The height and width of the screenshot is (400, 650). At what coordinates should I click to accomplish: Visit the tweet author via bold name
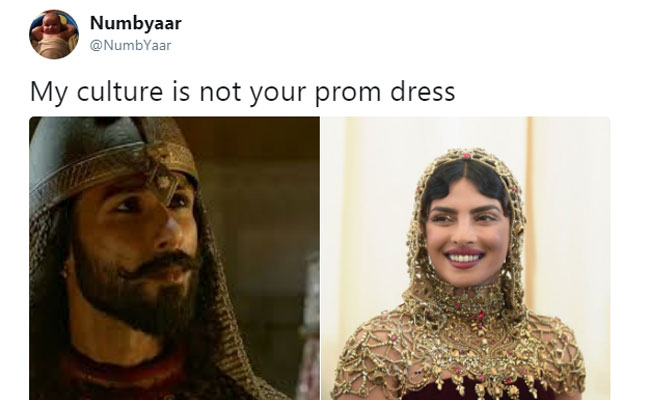point(136,23)
